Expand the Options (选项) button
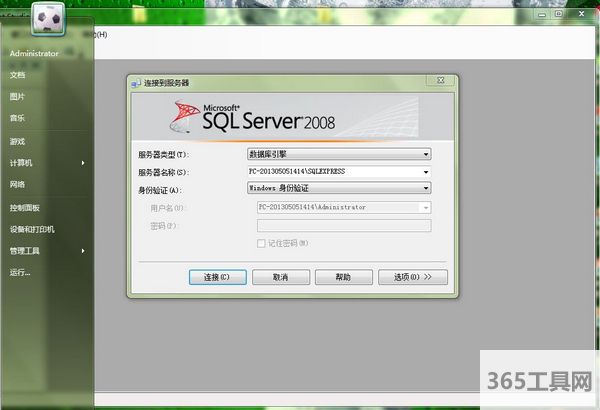Image resolution: width=600 pixels, height=410 pixels. coord(413,277)
